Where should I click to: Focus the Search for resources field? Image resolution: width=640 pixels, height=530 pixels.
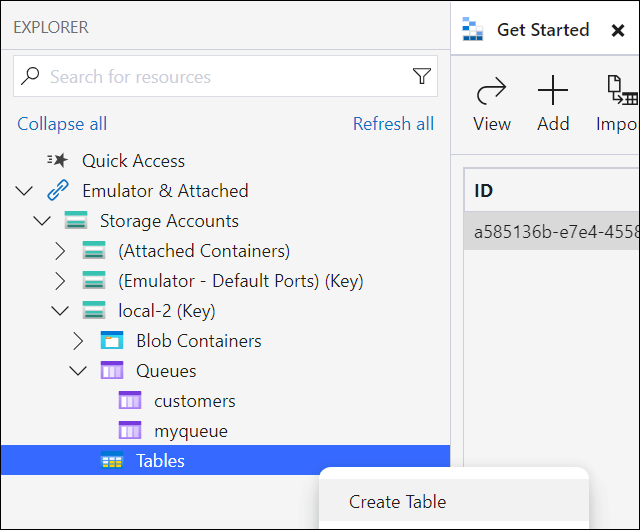point(220,77)
